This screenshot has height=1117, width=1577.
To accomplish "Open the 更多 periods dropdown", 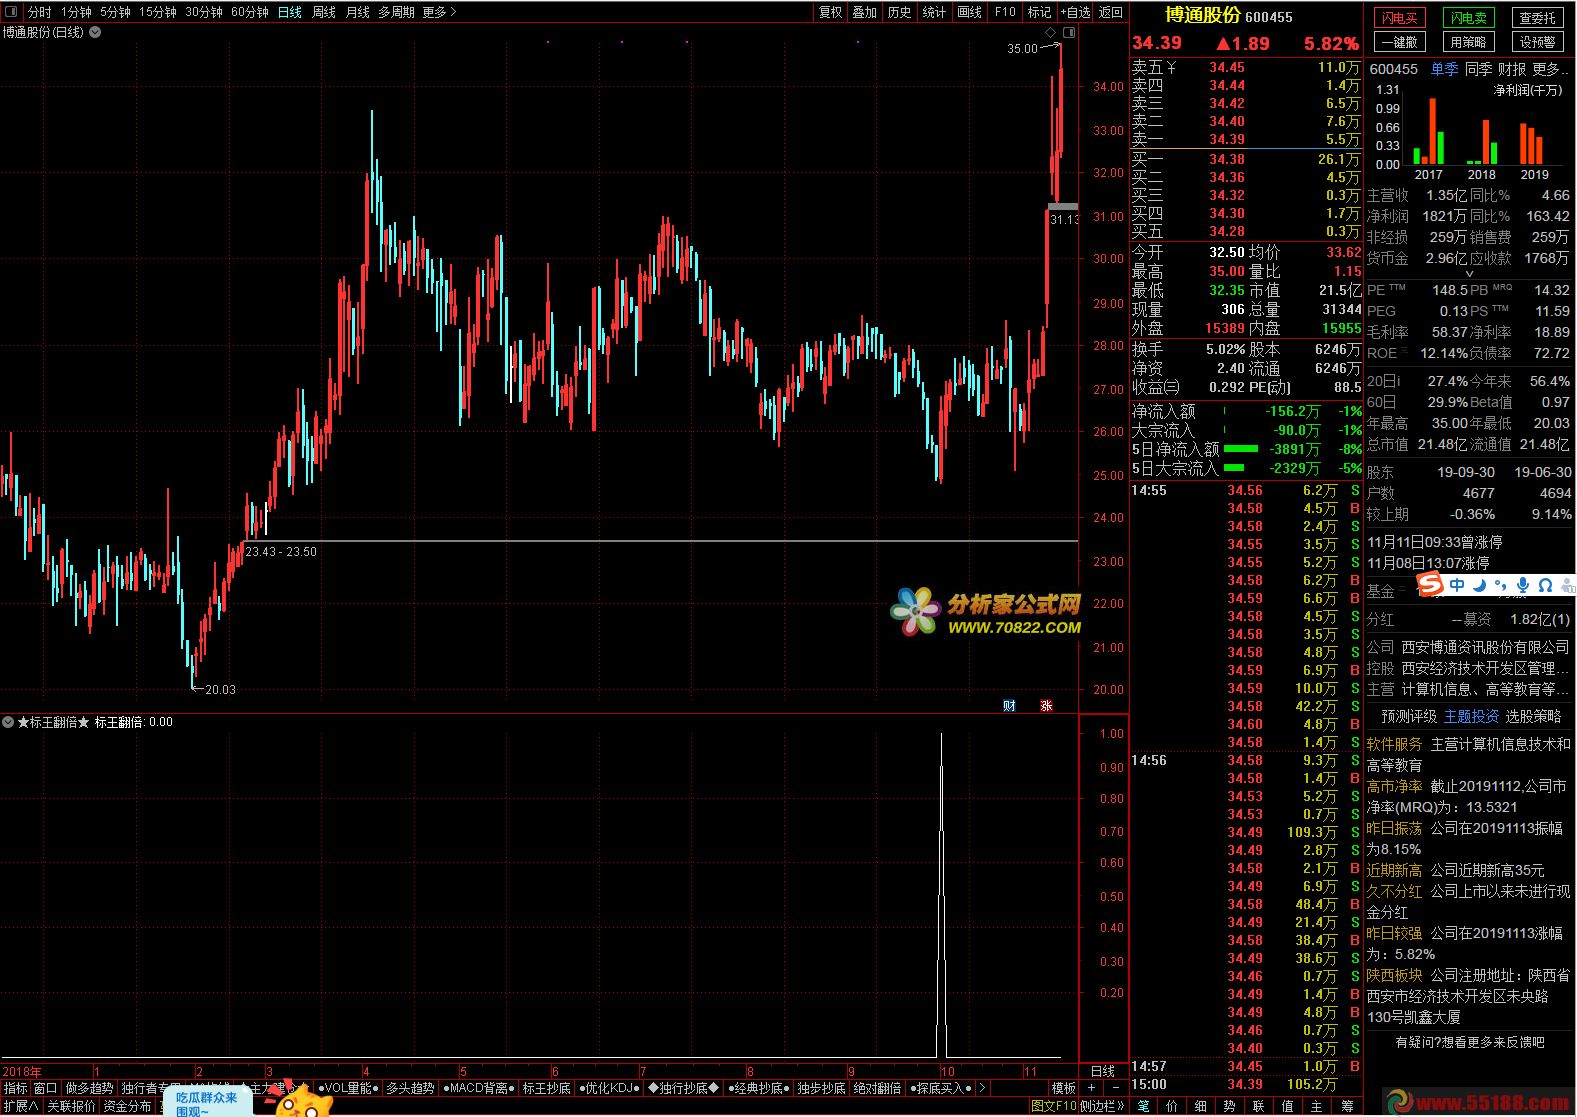I will coord(439,12).
